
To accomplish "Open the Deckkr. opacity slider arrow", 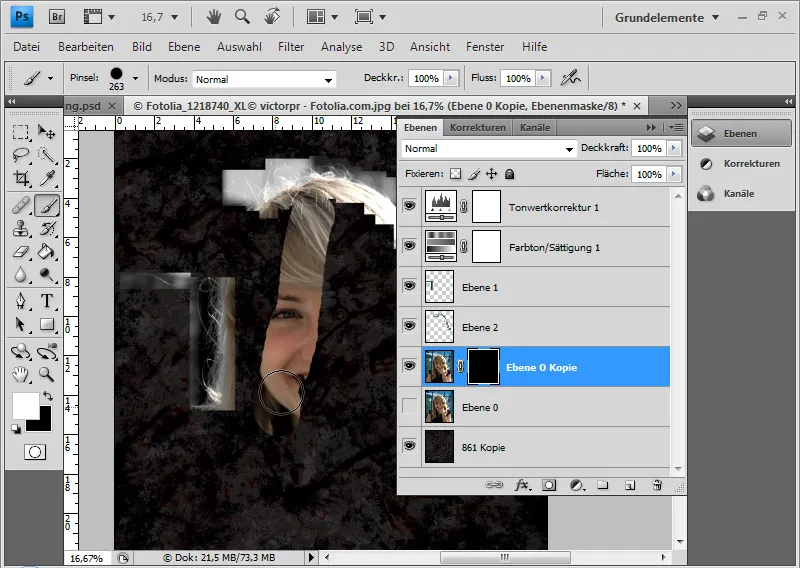I will 451,78.
